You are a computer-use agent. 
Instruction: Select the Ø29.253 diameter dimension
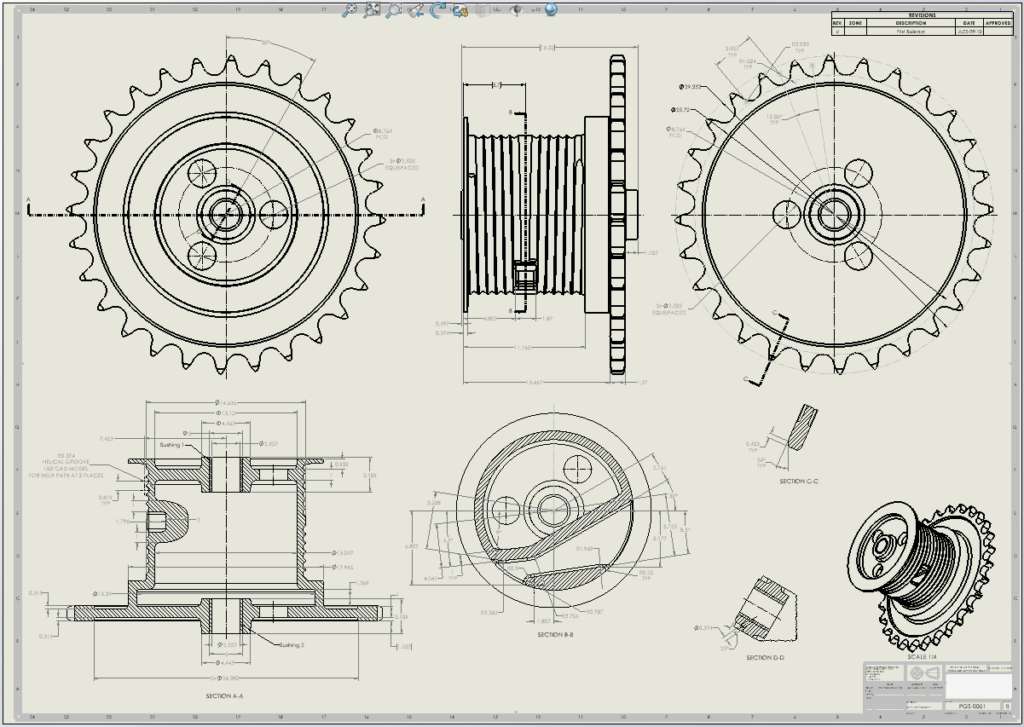click(690, 86)
